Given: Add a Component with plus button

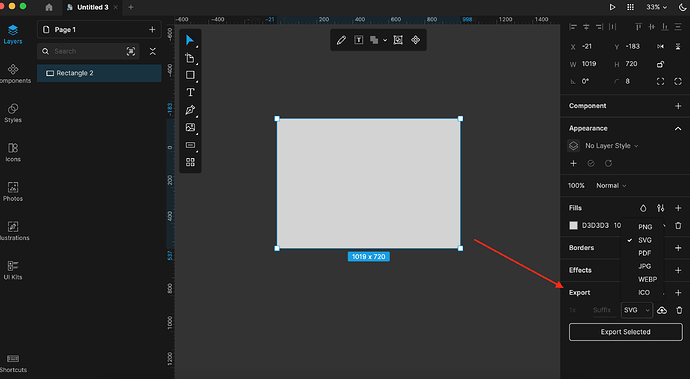Looking at the screenshot, I should coord(678,106).
